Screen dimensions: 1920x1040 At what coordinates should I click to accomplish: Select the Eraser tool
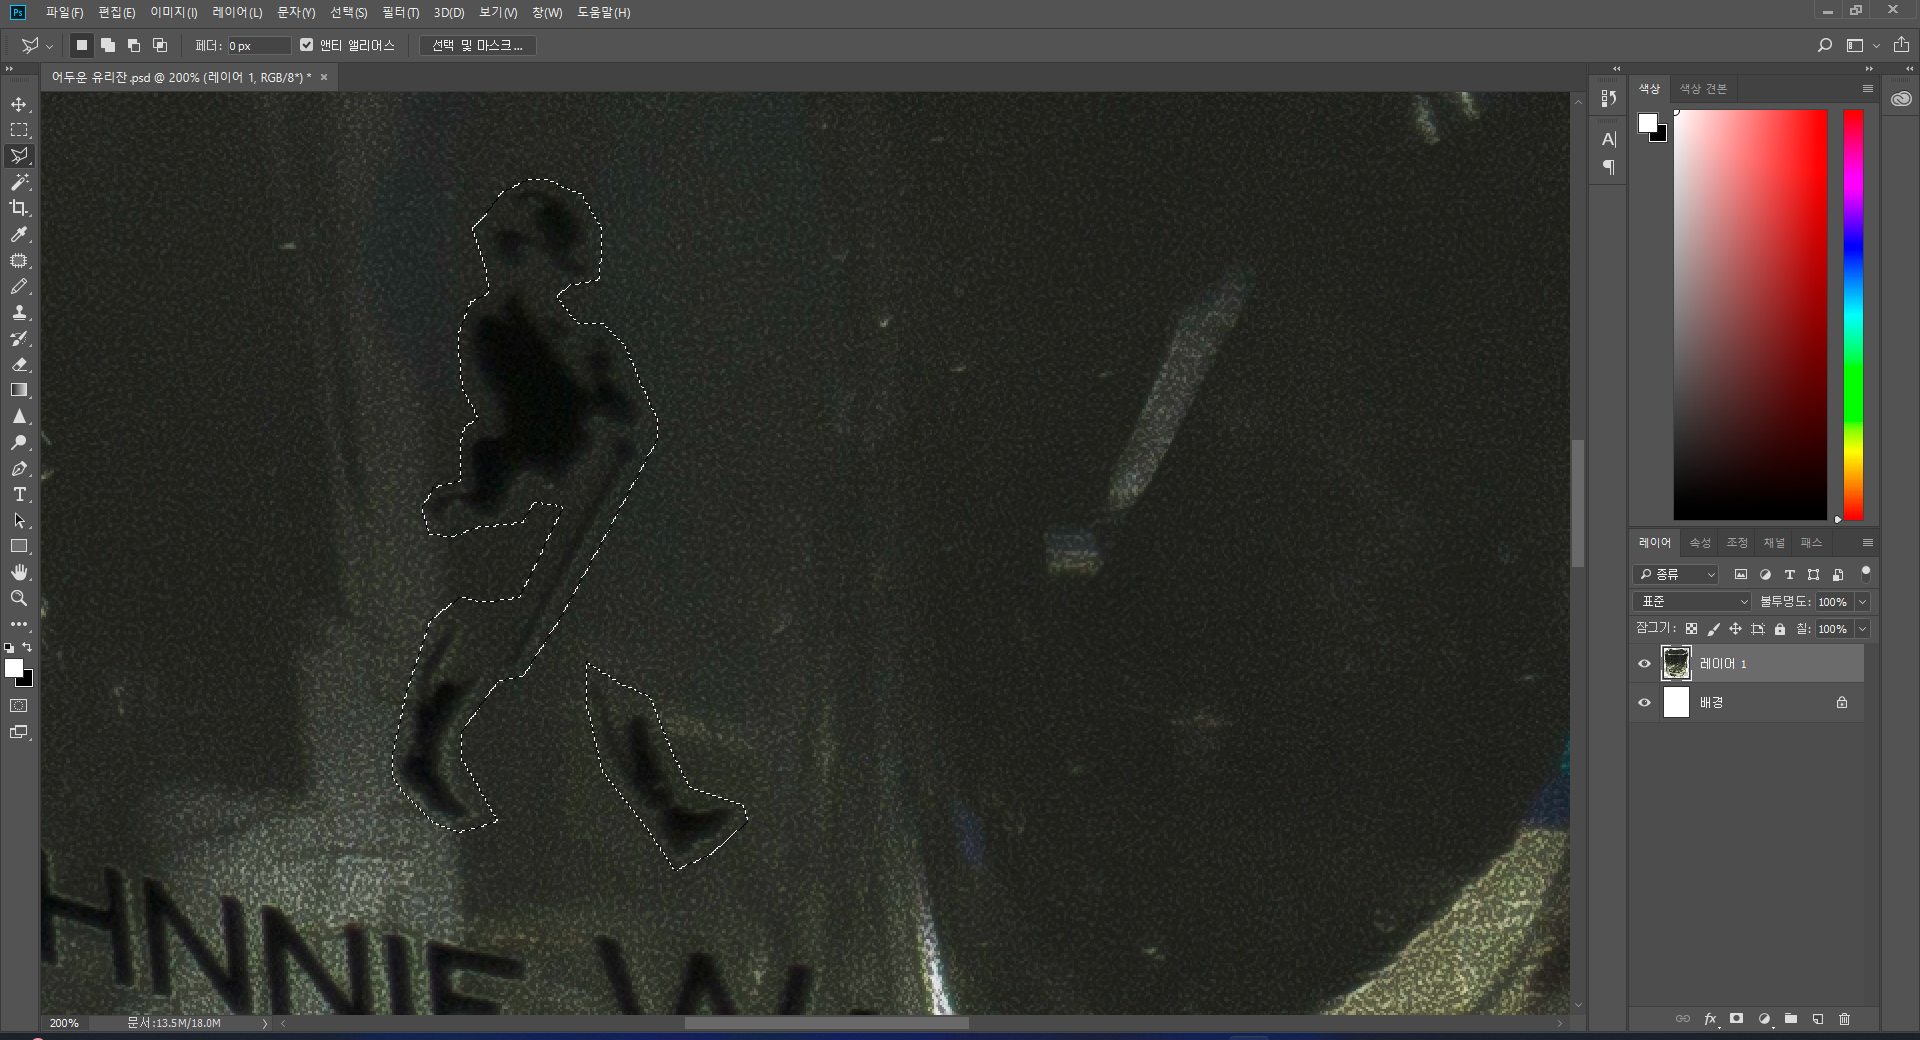(x=19, y=364)
